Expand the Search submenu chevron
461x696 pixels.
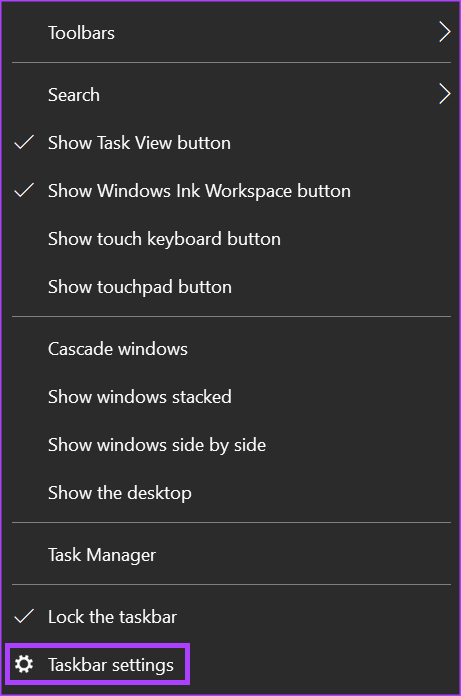click(444, 94)
